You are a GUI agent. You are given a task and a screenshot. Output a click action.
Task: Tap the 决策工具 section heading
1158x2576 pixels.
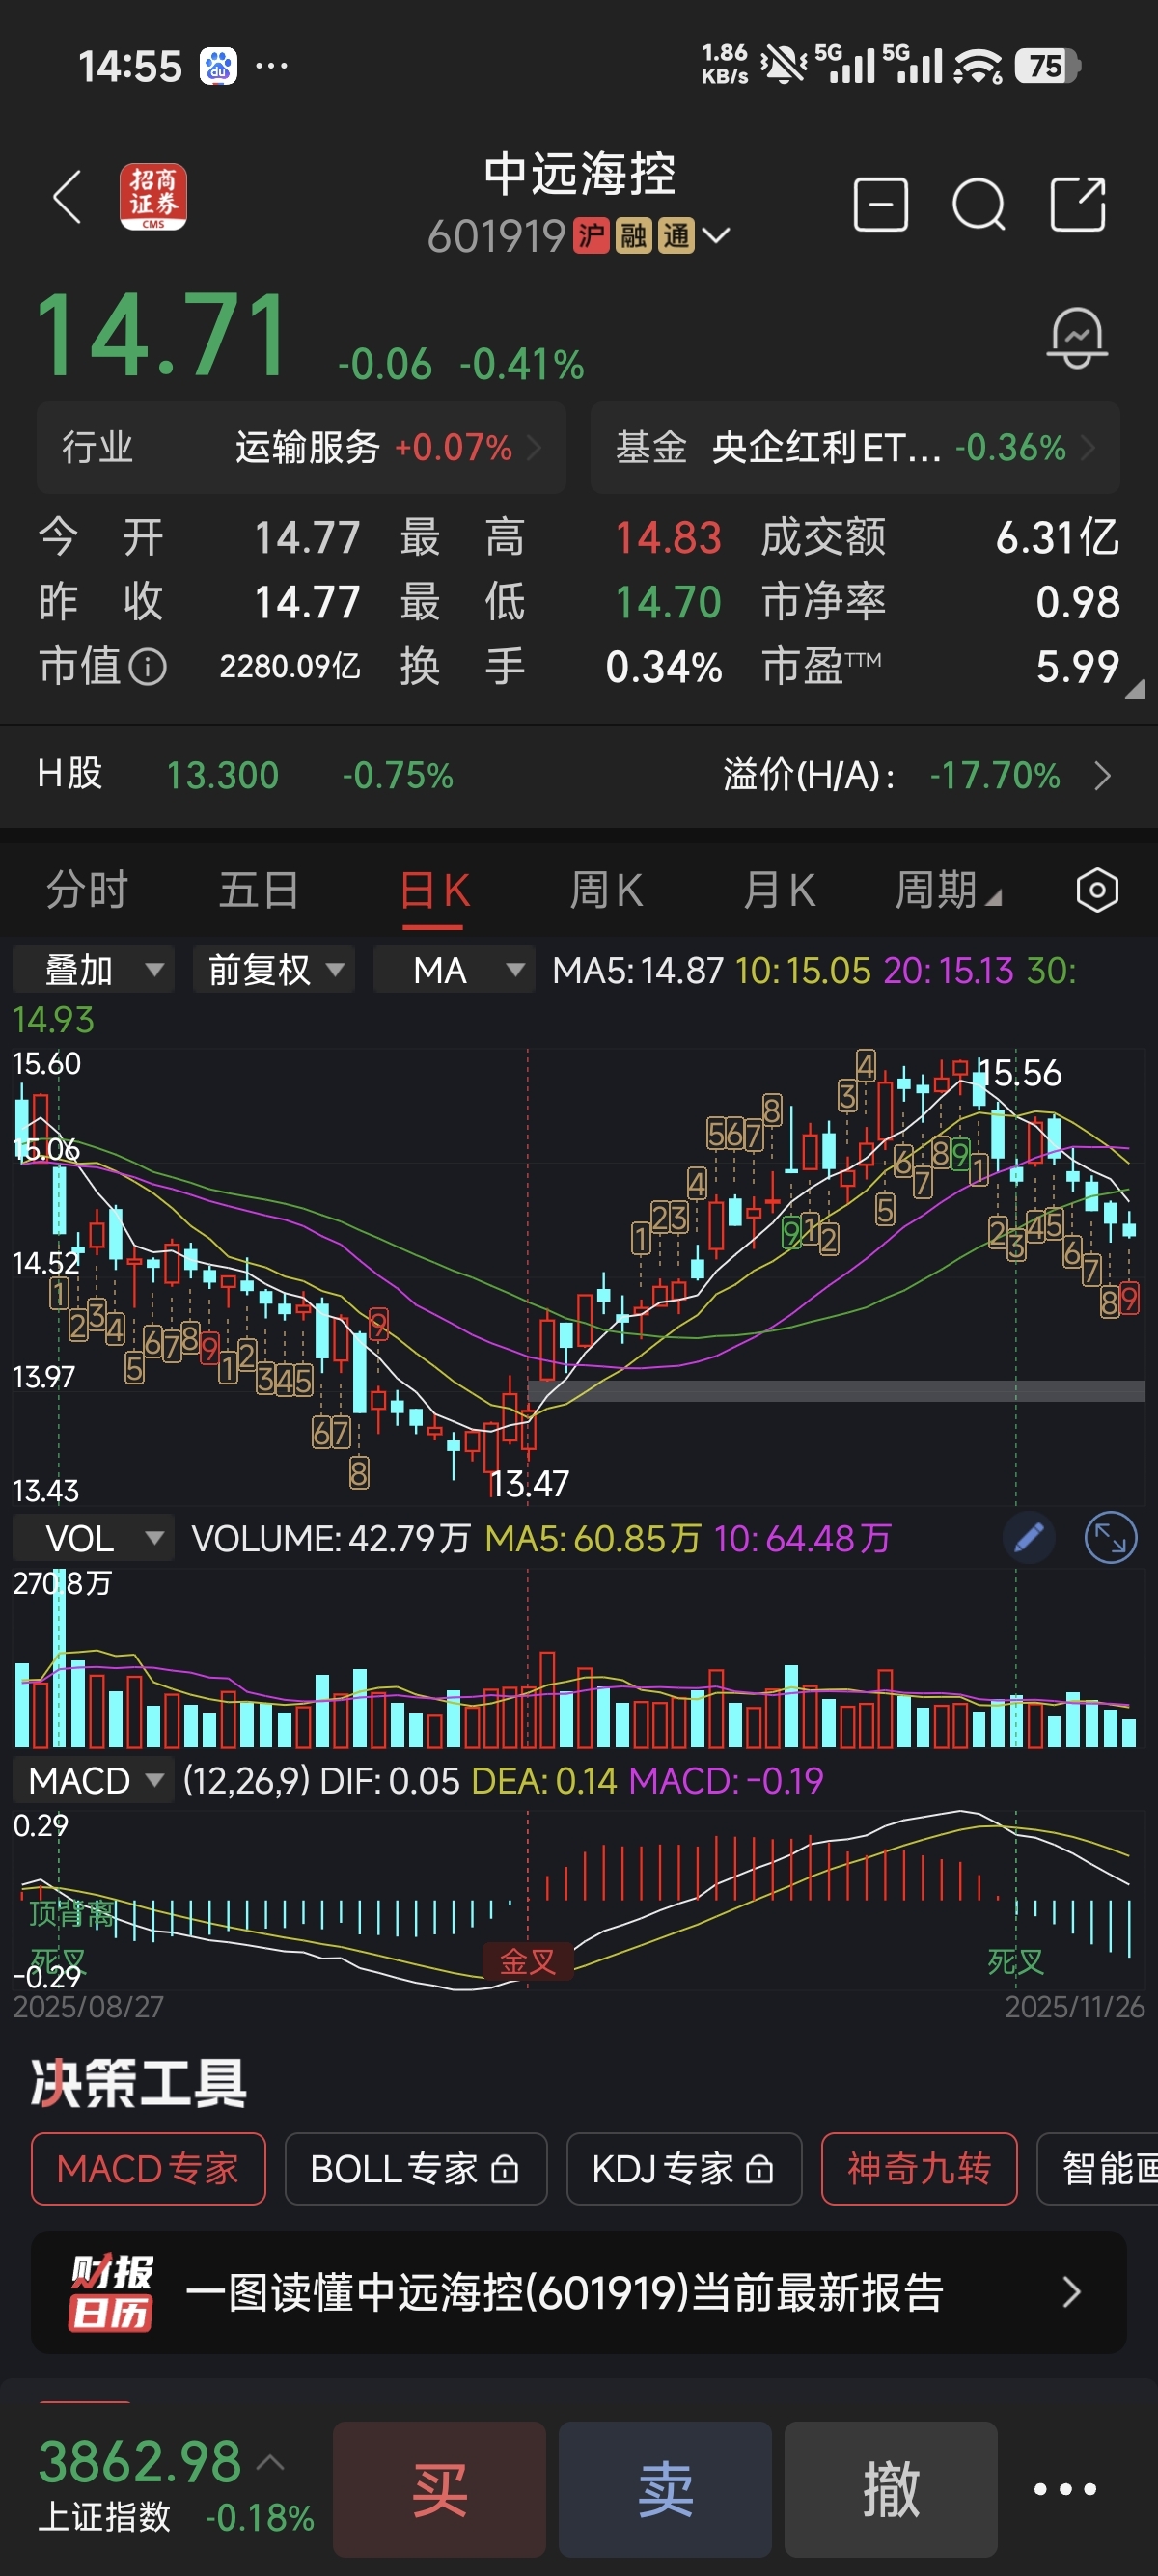coord(138,2083)
